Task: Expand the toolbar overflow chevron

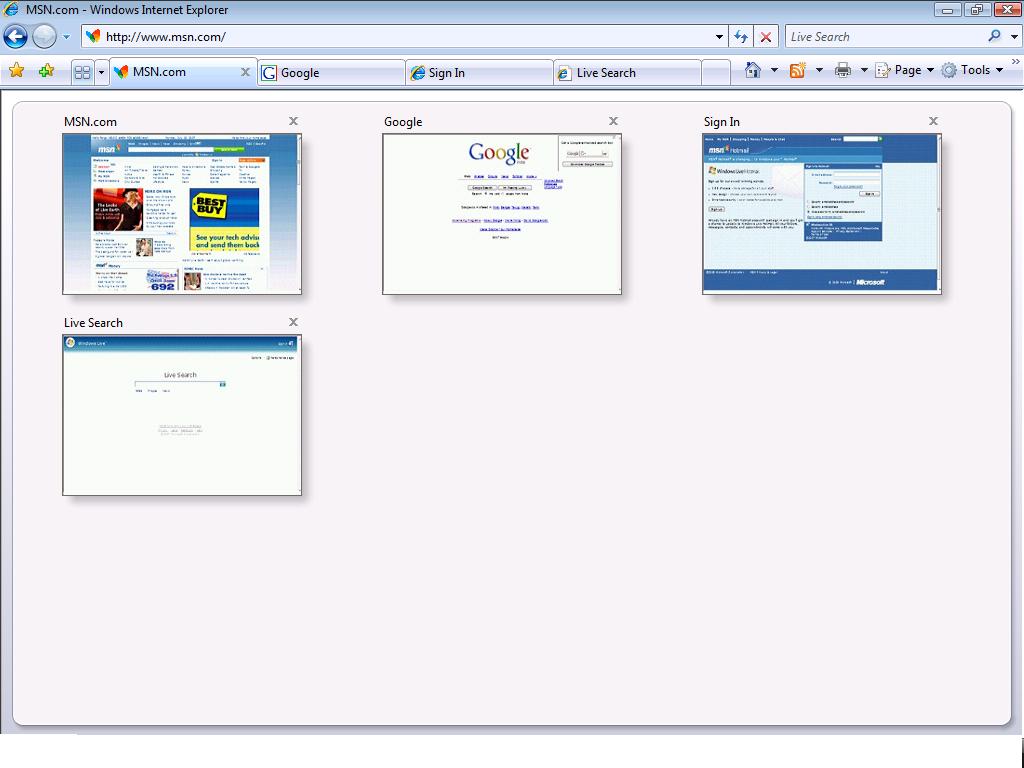Action: 1016,61
